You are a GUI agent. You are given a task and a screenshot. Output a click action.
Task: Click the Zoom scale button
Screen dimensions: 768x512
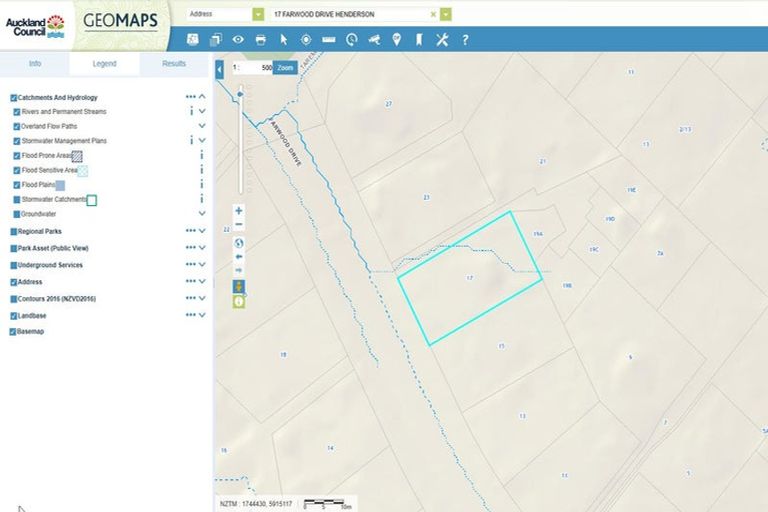click(285, 68)
